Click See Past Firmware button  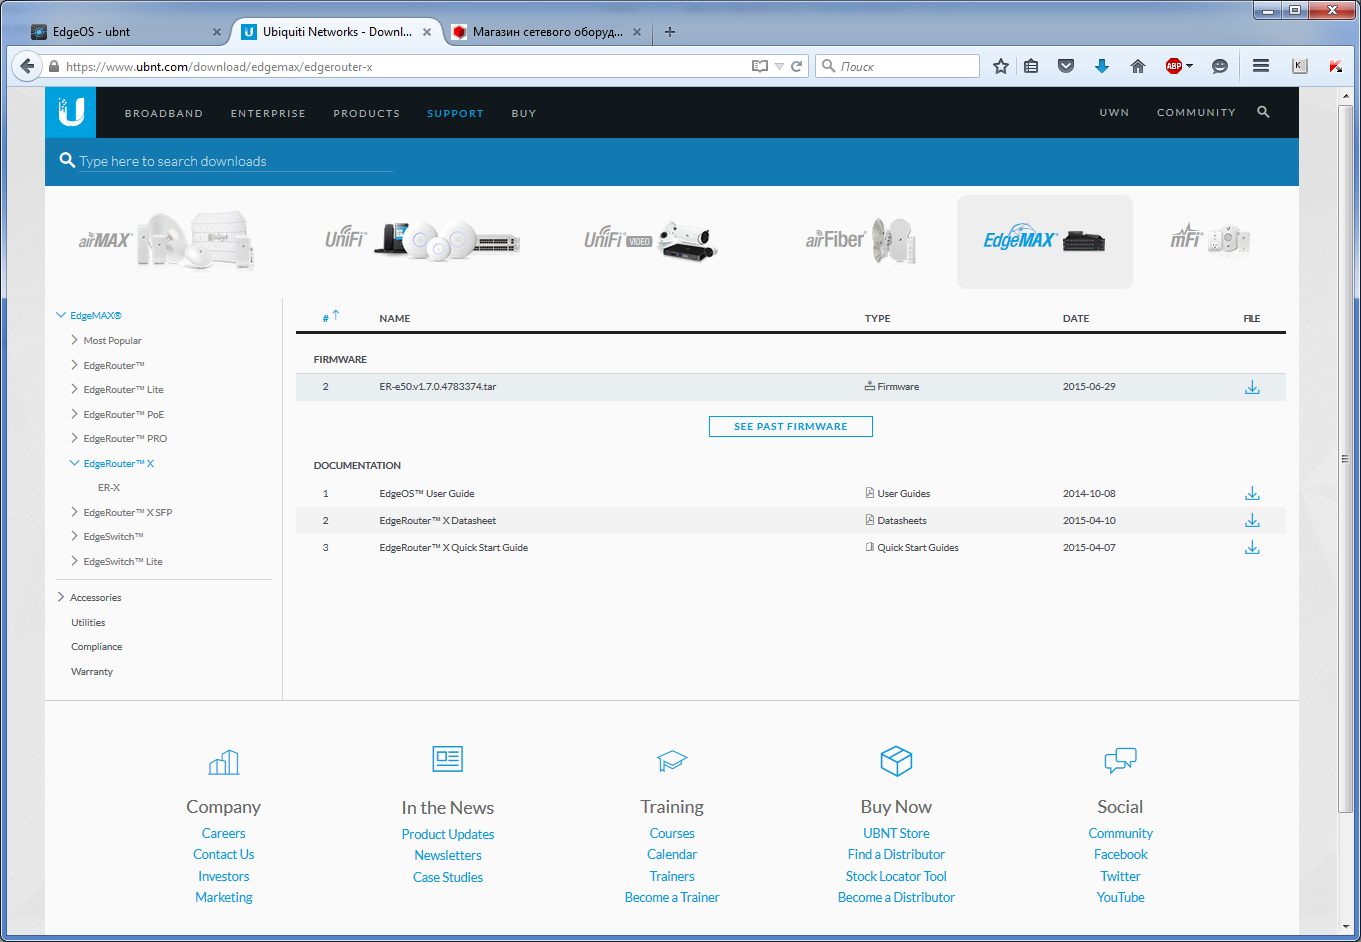point(790,427)
